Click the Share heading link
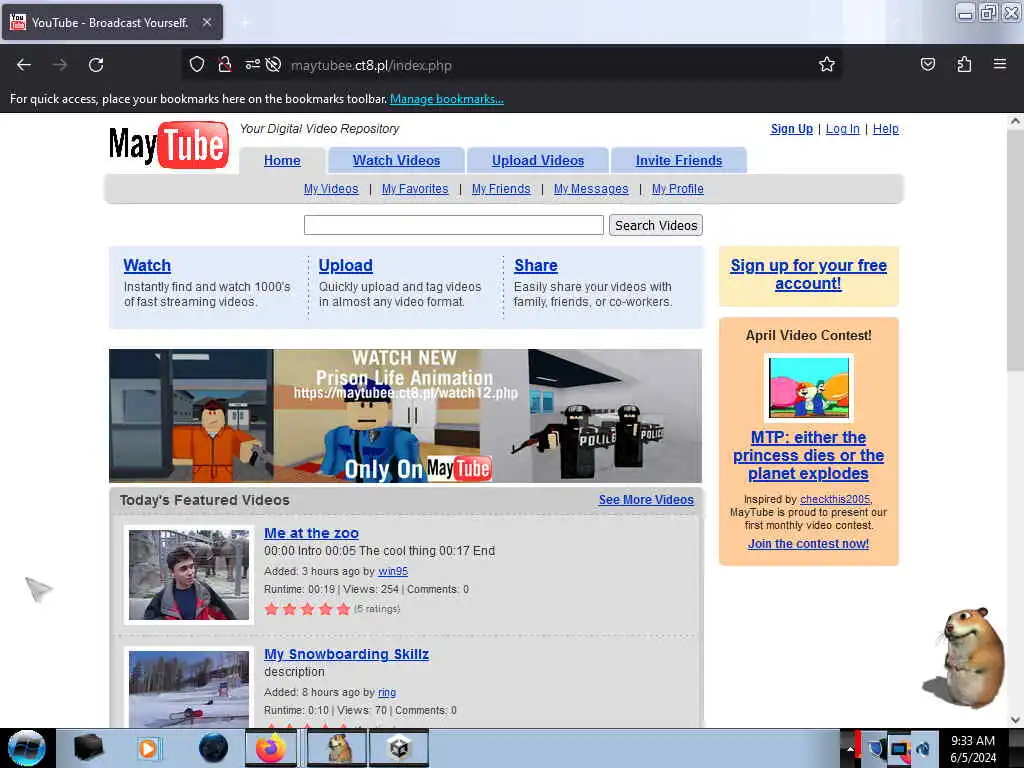The height and width of the screenshot is (768, 1024). (536, 266)
